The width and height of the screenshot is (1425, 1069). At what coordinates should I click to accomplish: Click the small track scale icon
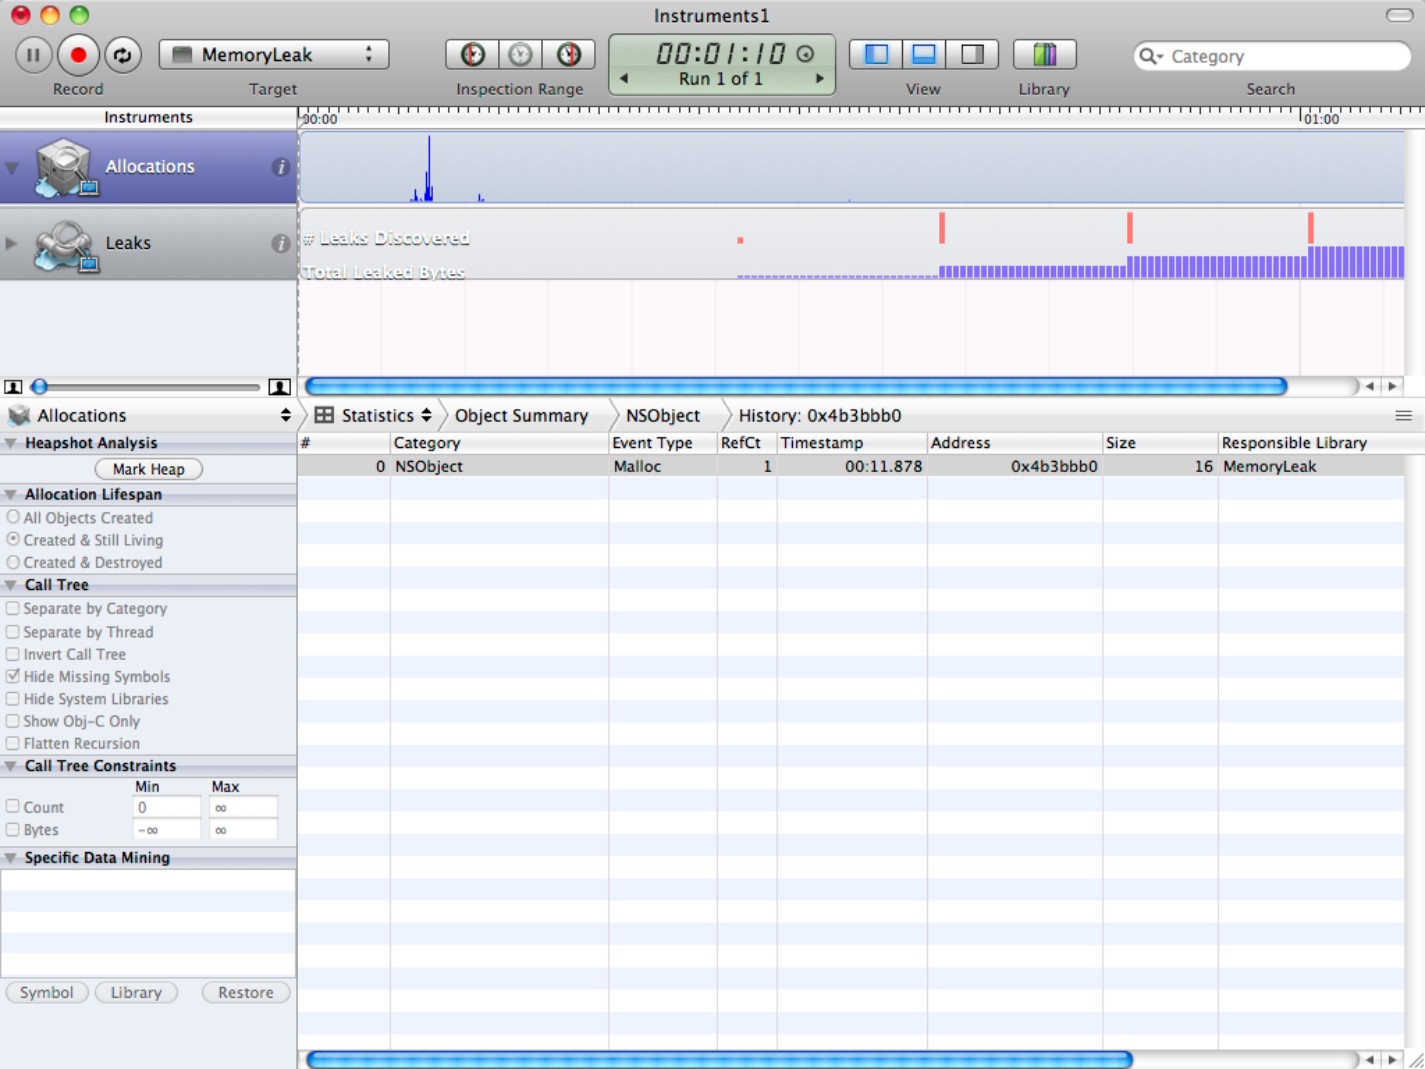tap(13, 387)
